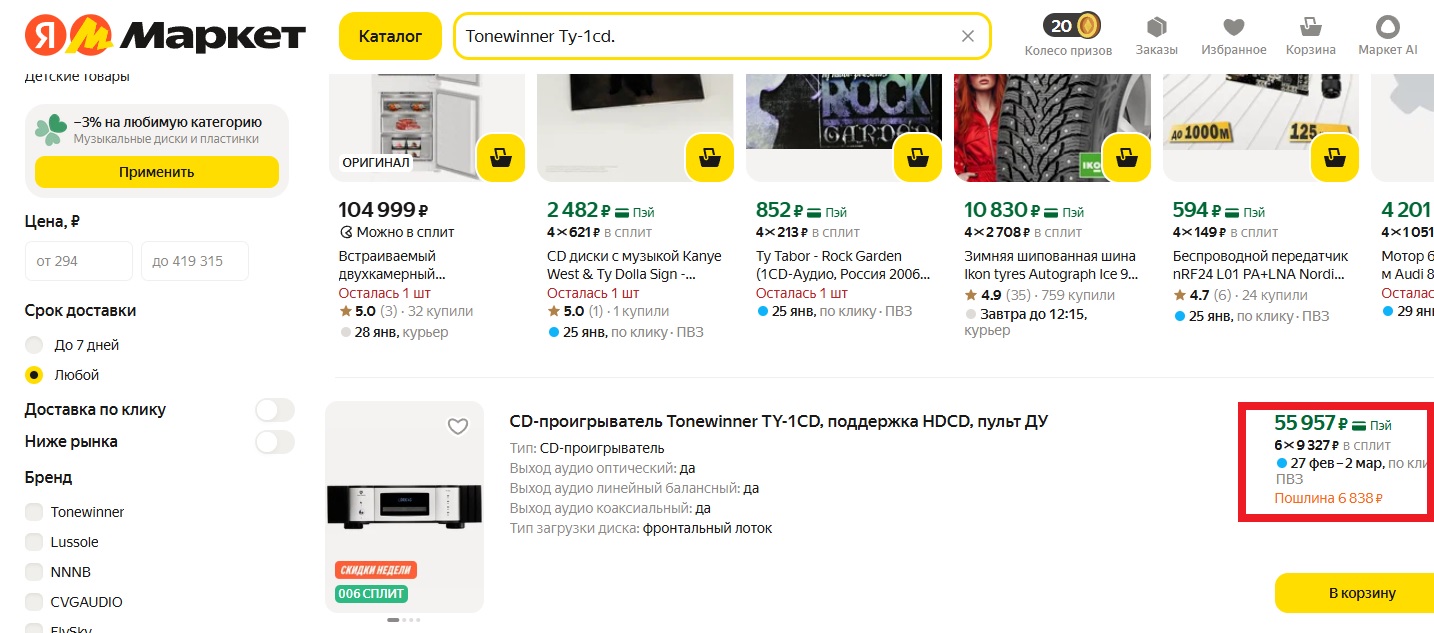Add Ty Tabor Rock Garden to cart
Viewport: 1434px width, 633px height.
[918, 158]
